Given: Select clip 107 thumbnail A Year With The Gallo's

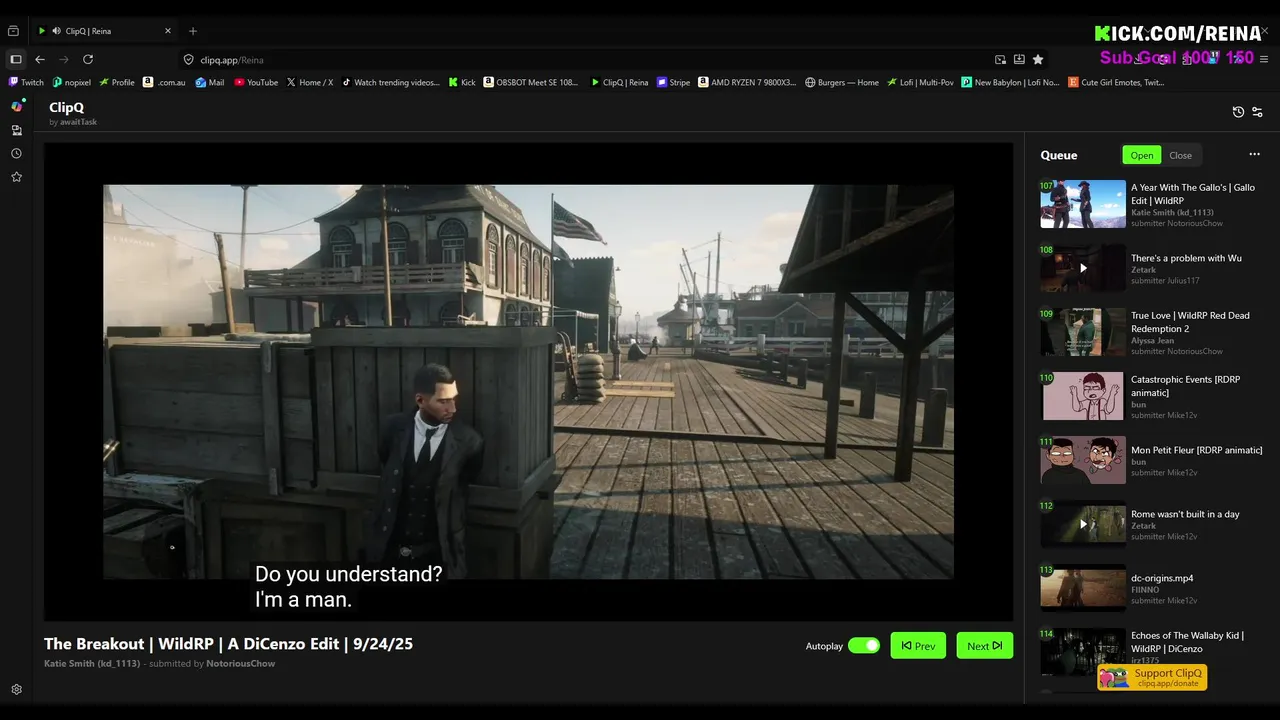Looking at the screenshot, I should (x=1083, y=204).
